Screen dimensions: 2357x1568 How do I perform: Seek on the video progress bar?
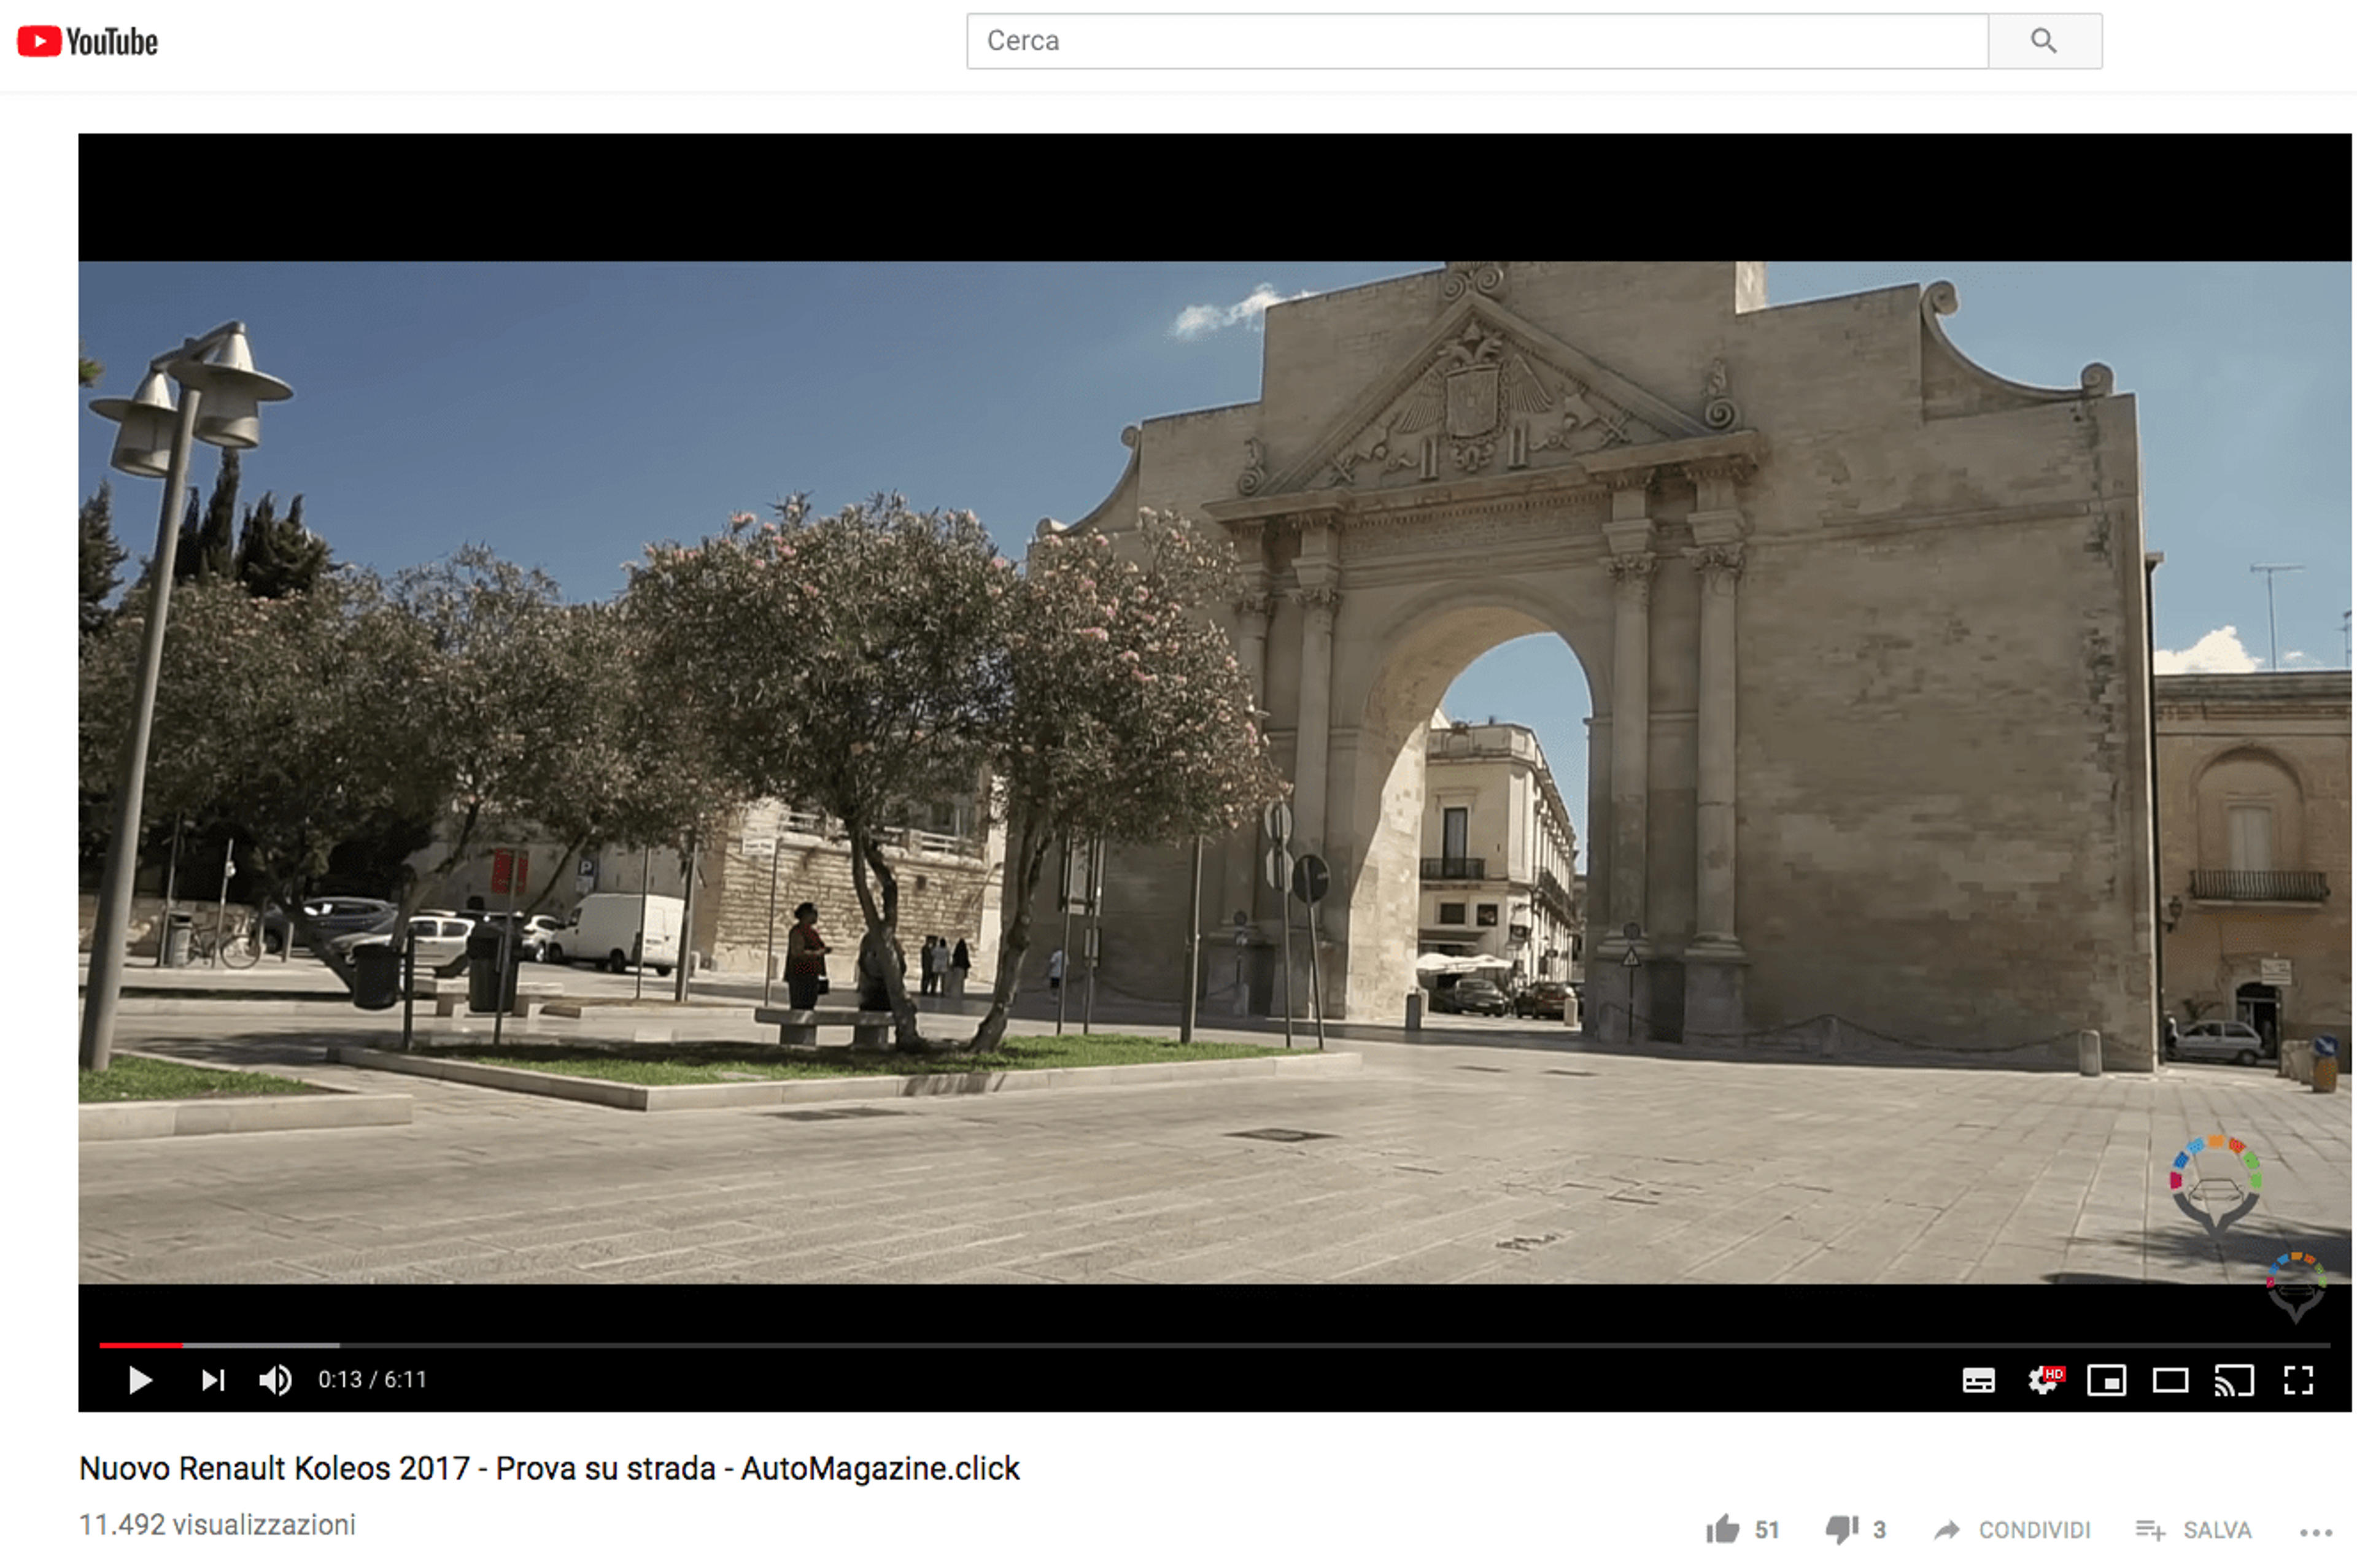(x=1214, y=1345)
